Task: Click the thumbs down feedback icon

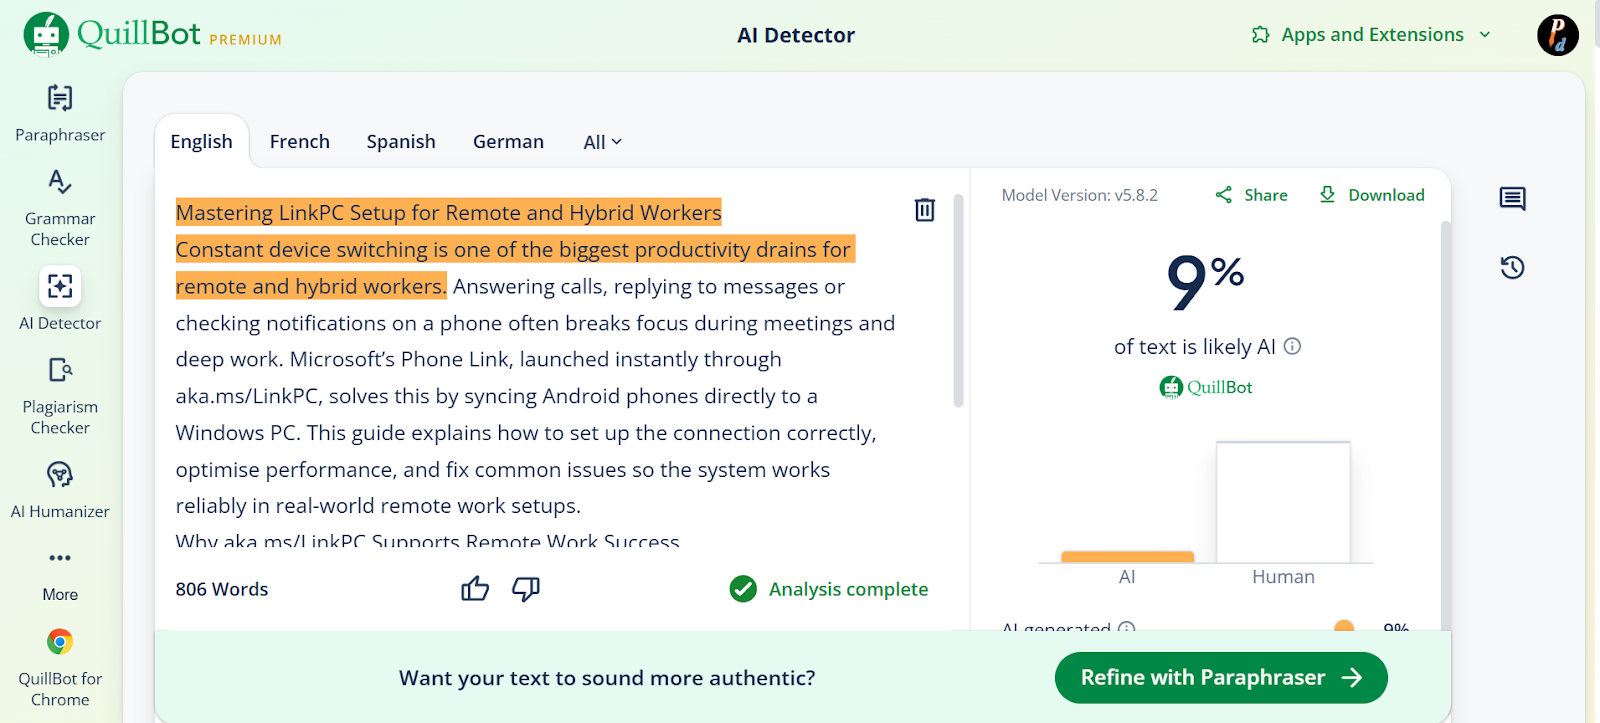Action: coord(526,589)
